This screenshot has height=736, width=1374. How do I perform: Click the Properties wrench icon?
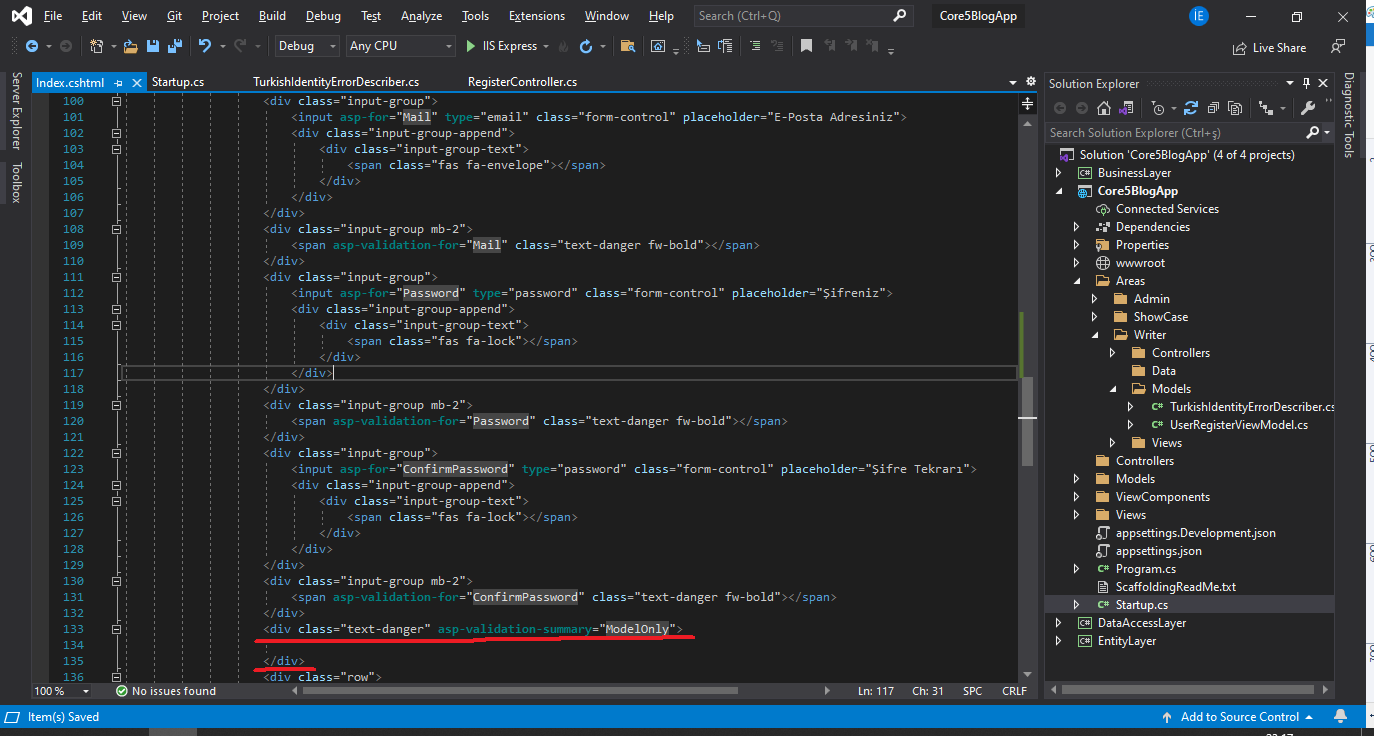pos(1307,108)
